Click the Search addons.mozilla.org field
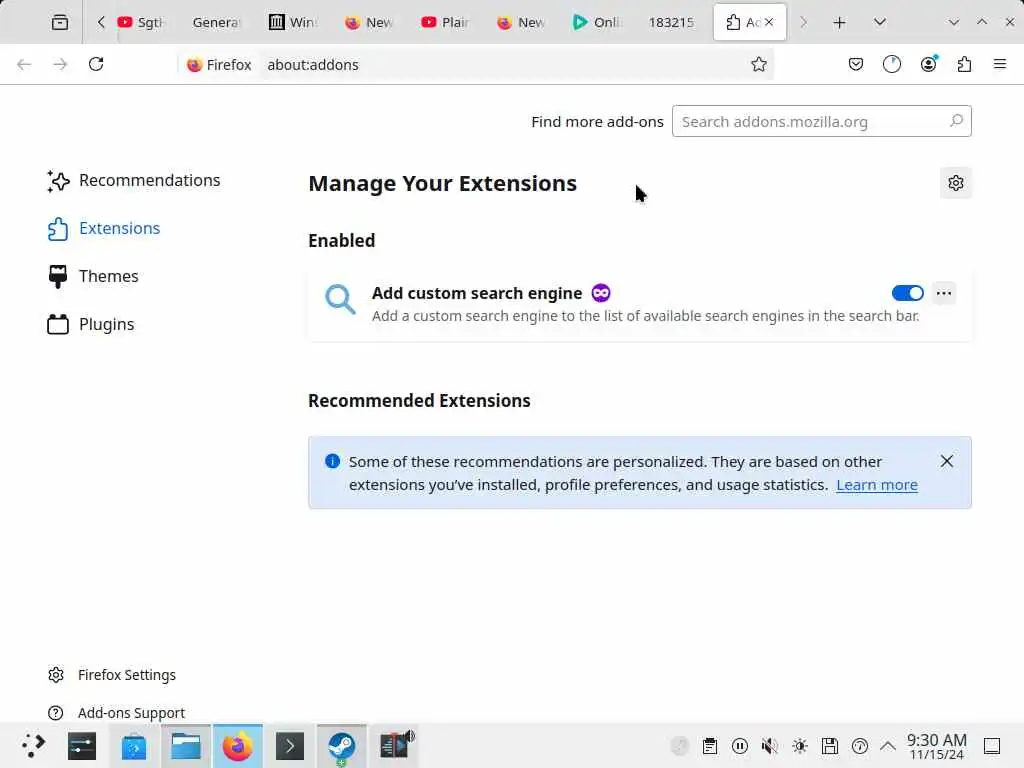 822,121
